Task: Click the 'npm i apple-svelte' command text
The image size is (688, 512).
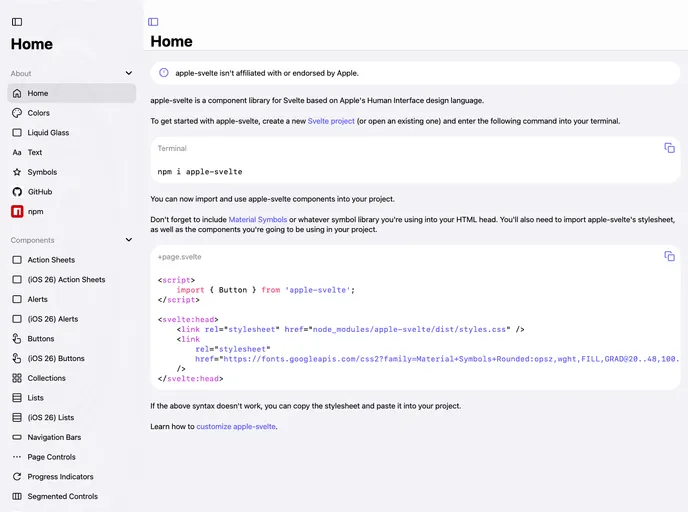Action: click(x=200, y=172)
